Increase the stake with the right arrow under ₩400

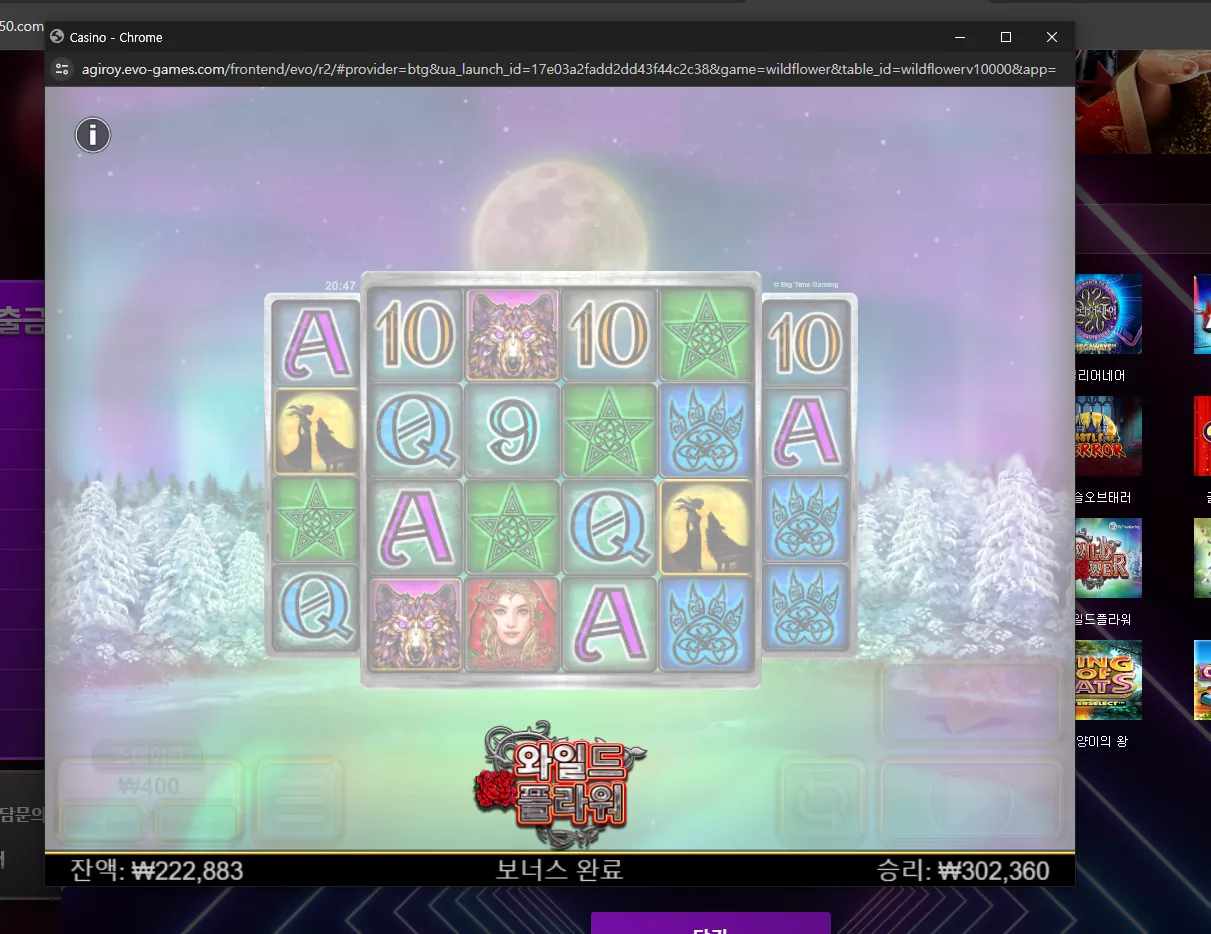point(196,823)
